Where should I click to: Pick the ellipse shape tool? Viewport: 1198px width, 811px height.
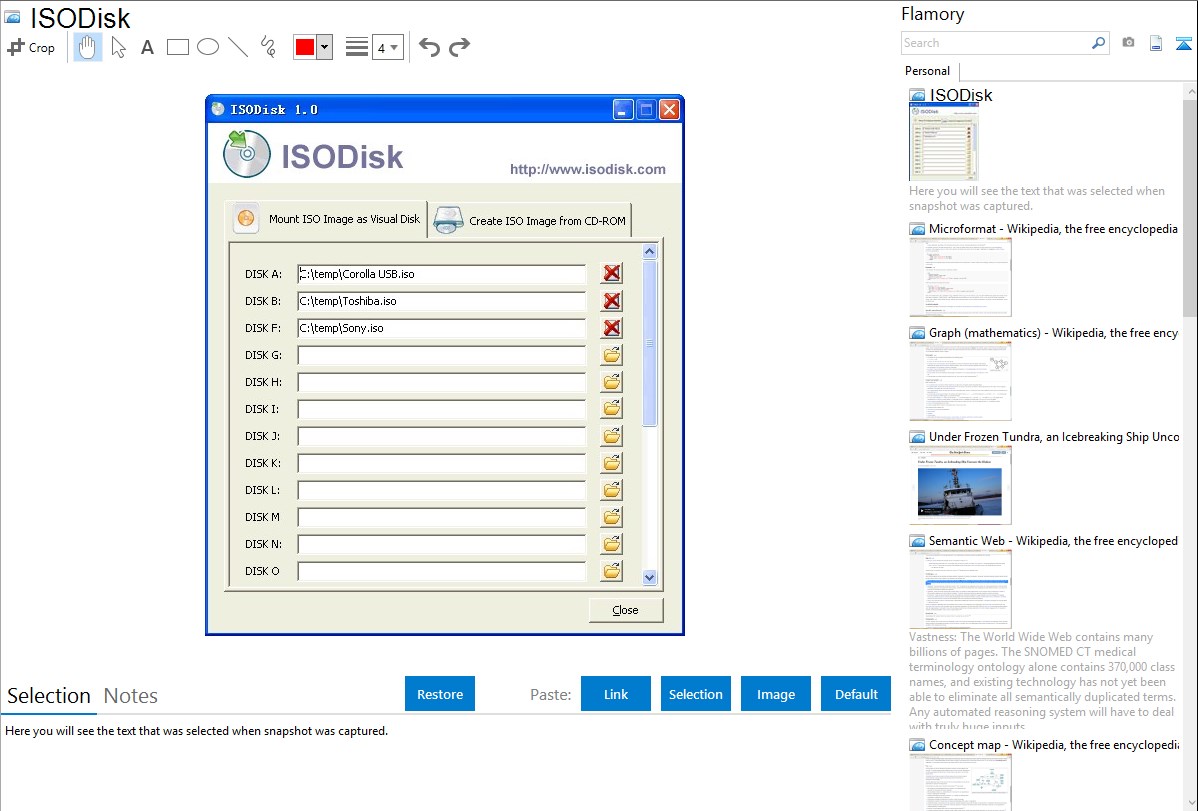point(208,47)
